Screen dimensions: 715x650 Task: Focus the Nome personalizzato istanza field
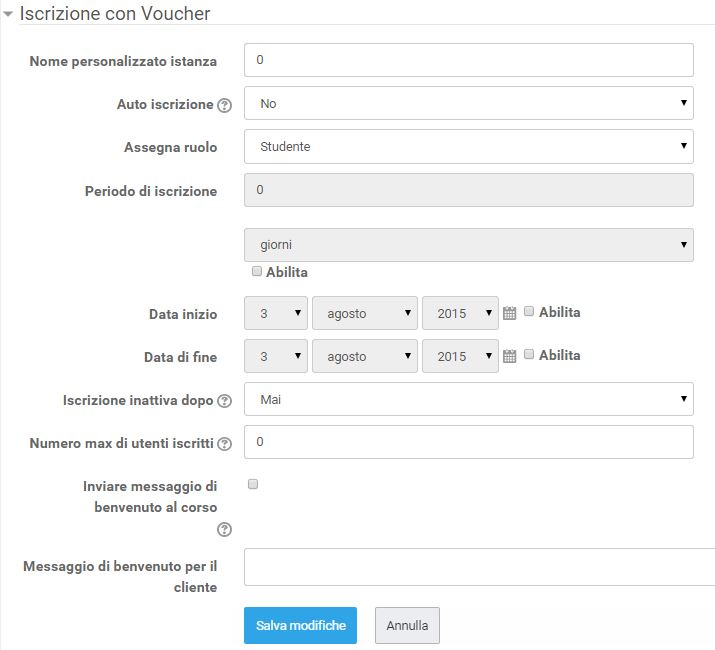[x=469, y=60]
